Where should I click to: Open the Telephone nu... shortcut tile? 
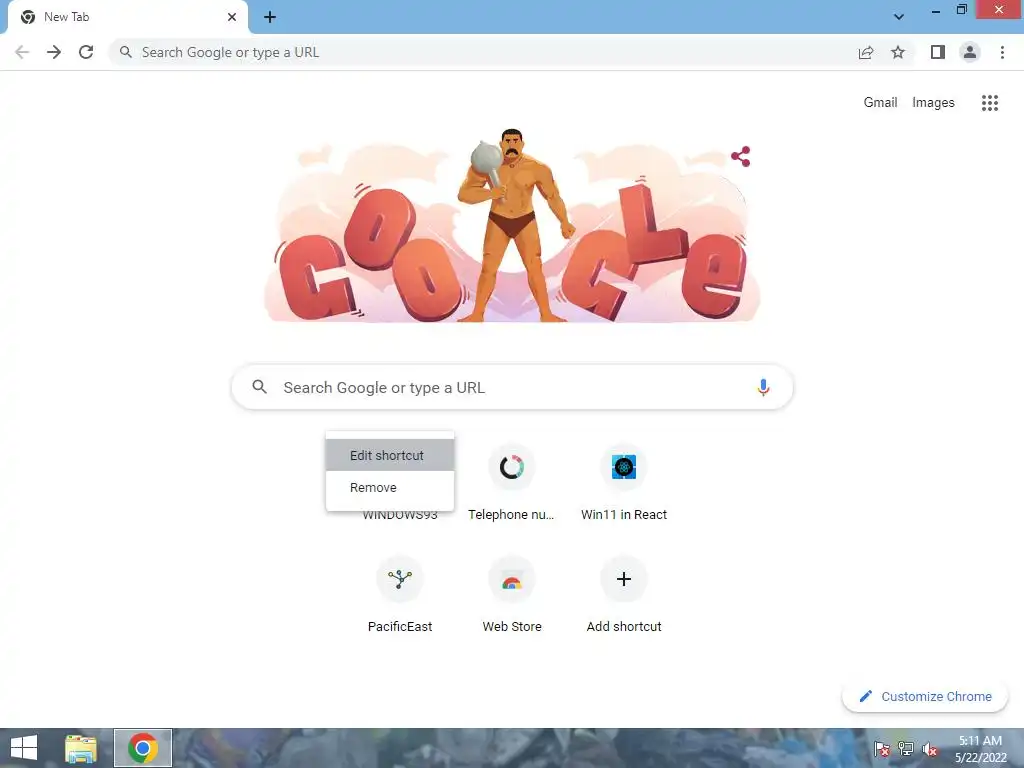[x=511, y=482]
